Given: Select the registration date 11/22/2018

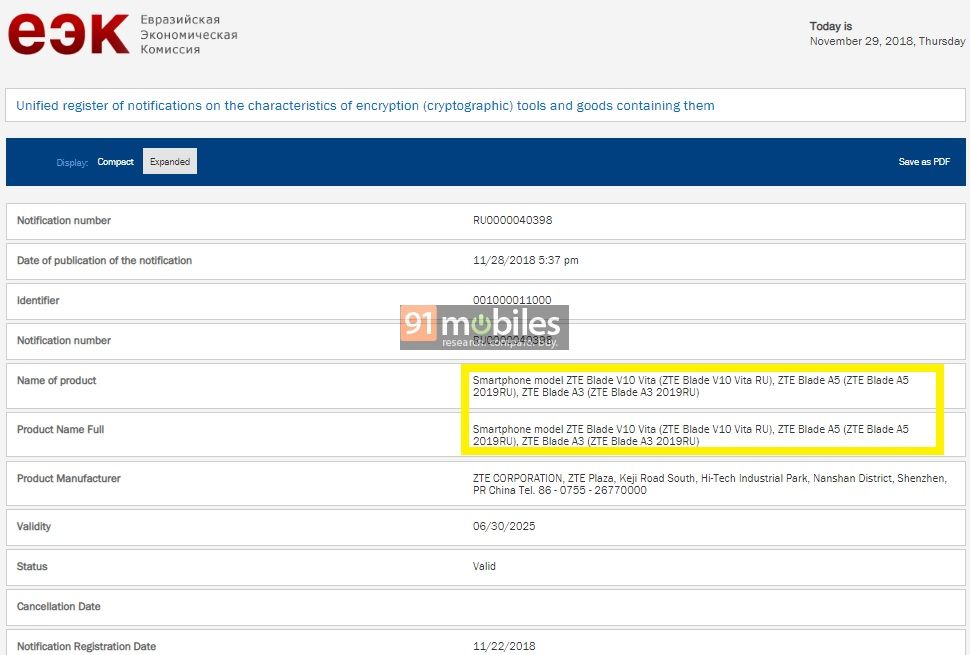Looking at the screenshot, I should coord(504,646).
